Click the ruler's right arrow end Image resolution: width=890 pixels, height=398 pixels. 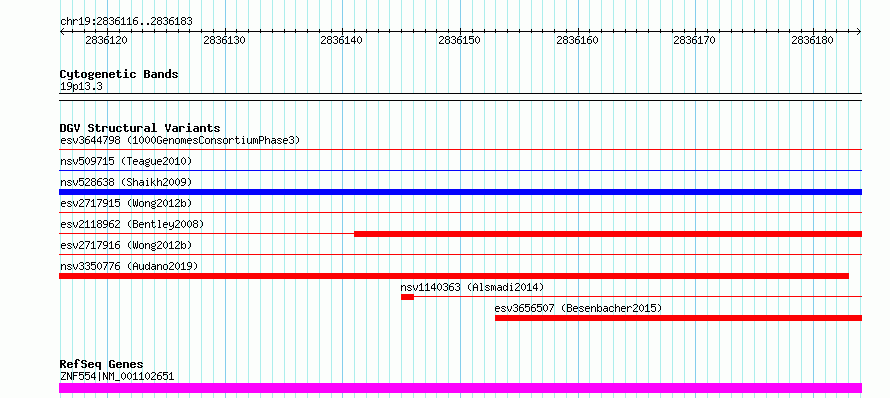click(x=859, y=32)
